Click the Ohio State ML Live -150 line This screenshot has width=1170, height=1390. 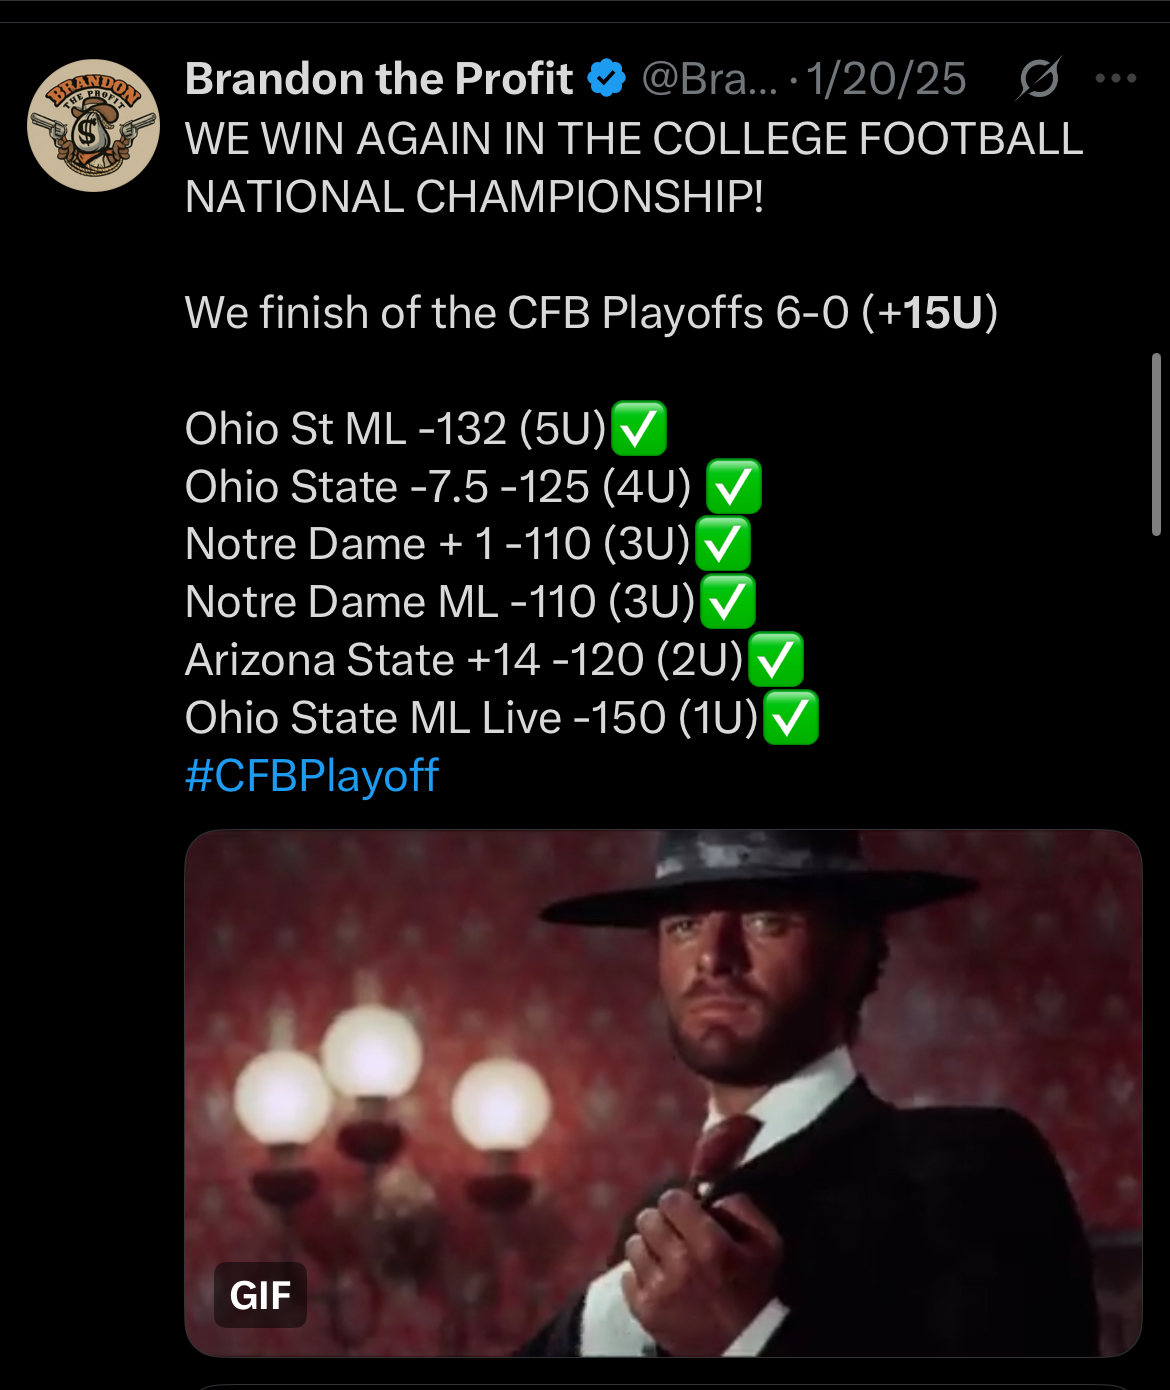pyautogui.click(x=472, y=718)
